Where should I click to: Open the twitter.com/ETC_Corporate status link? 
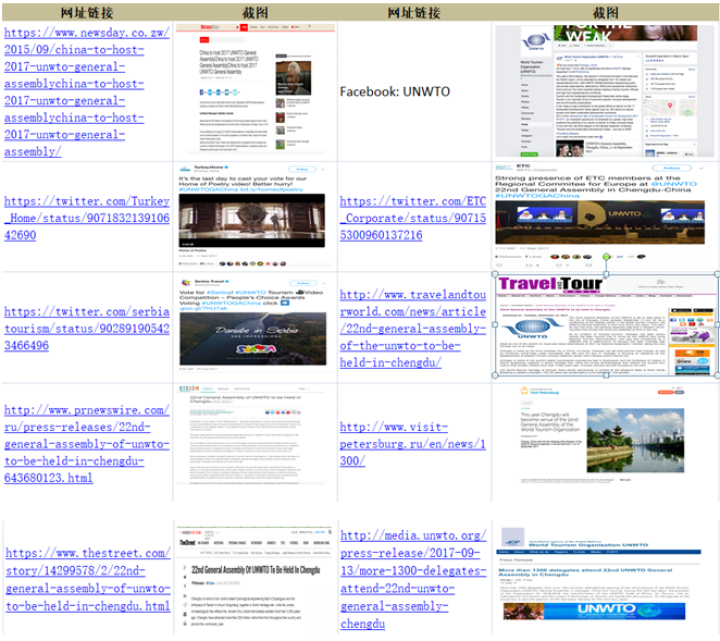pyautogui.click(x=413, y=218)
